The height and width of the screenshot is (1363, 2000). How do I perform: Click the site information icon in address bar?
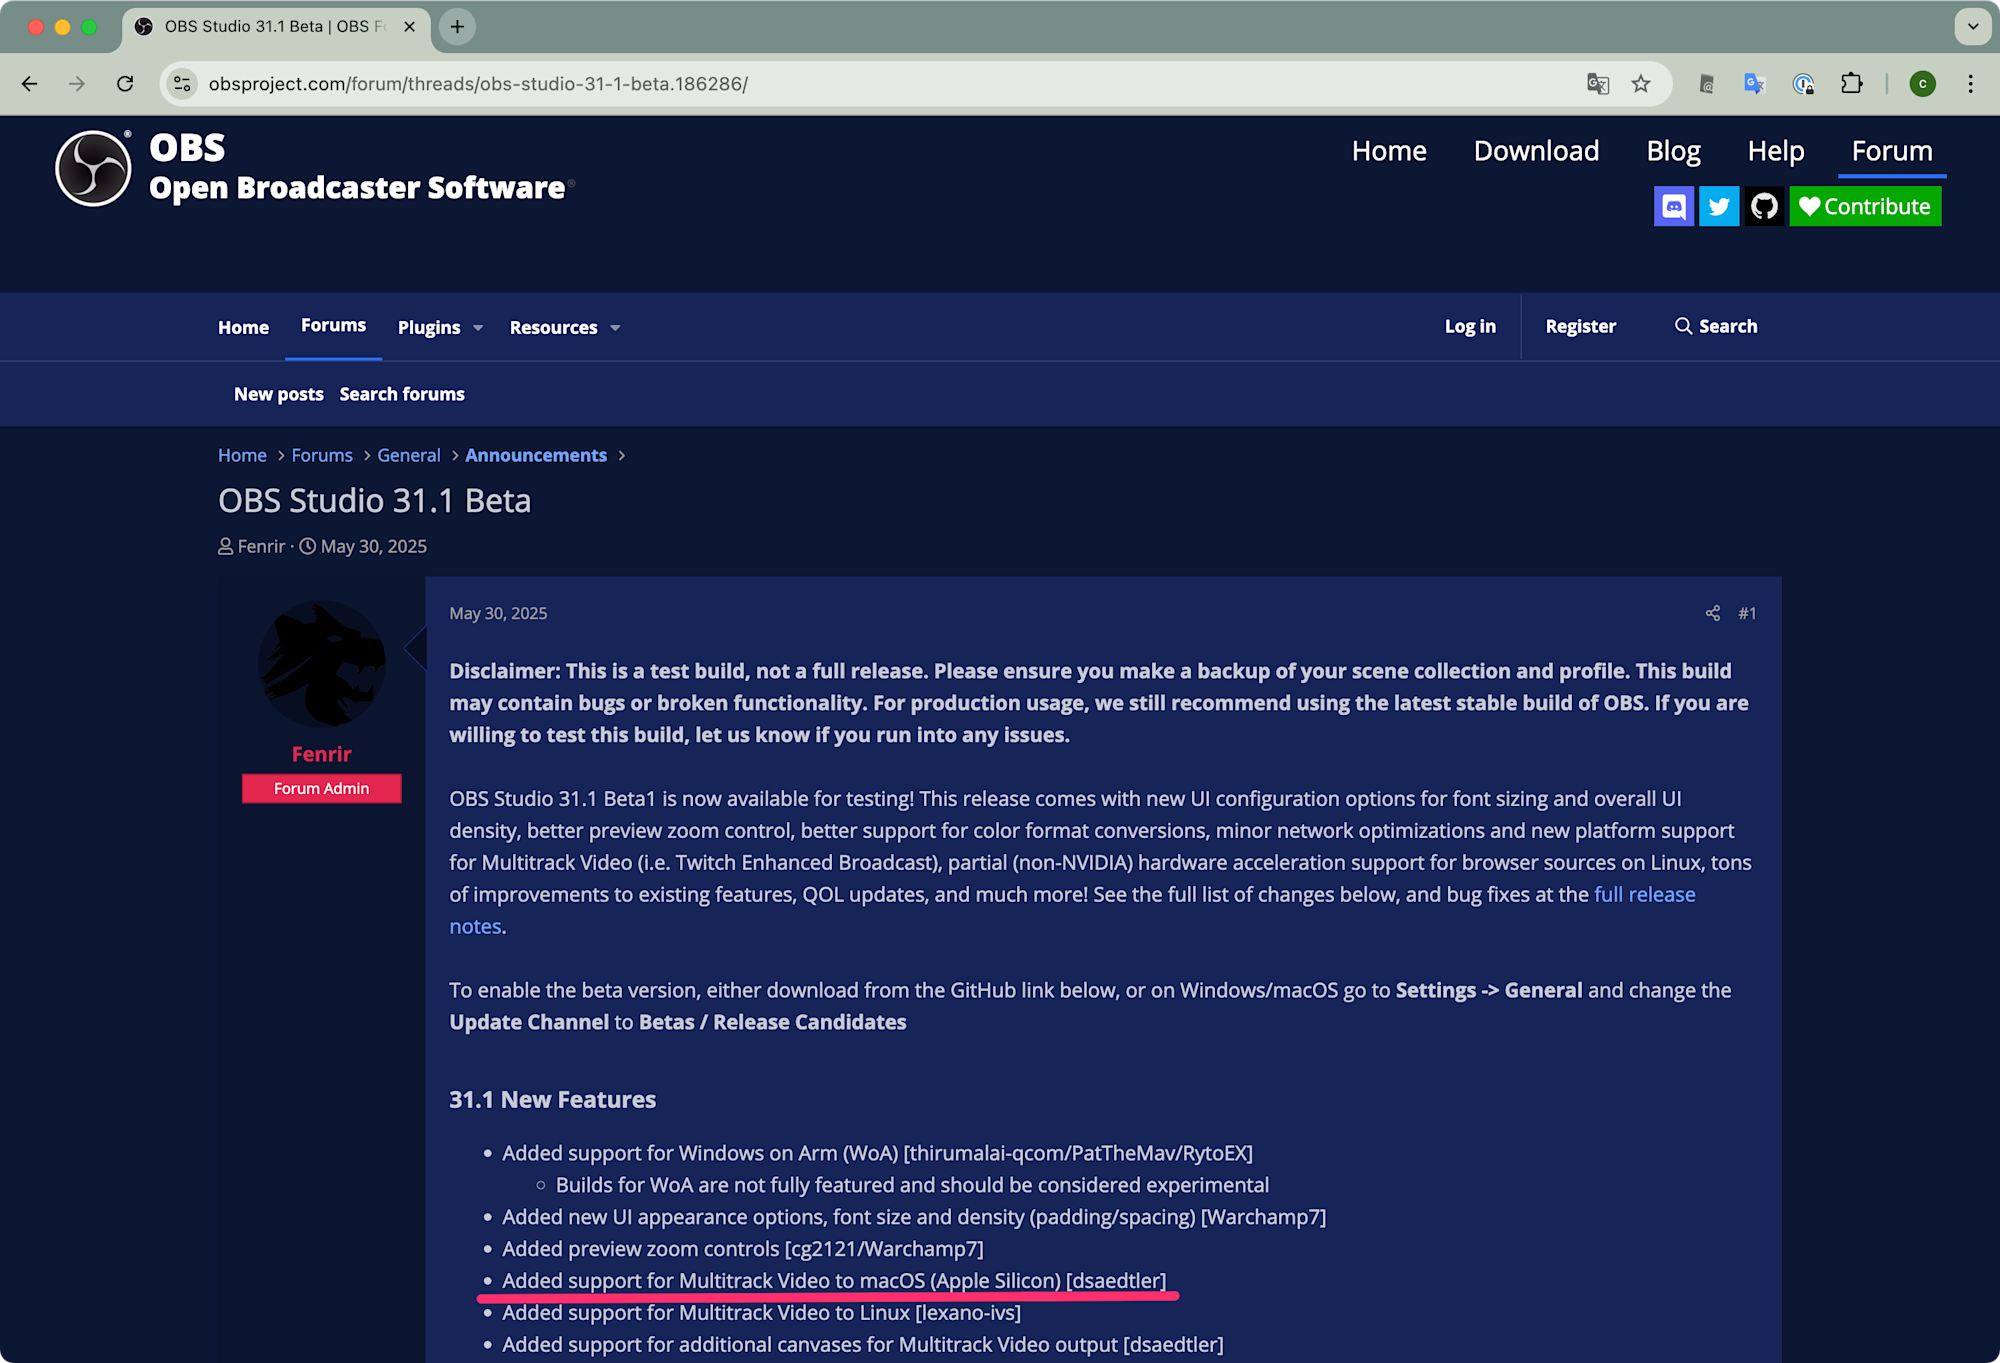pos(182,84)
